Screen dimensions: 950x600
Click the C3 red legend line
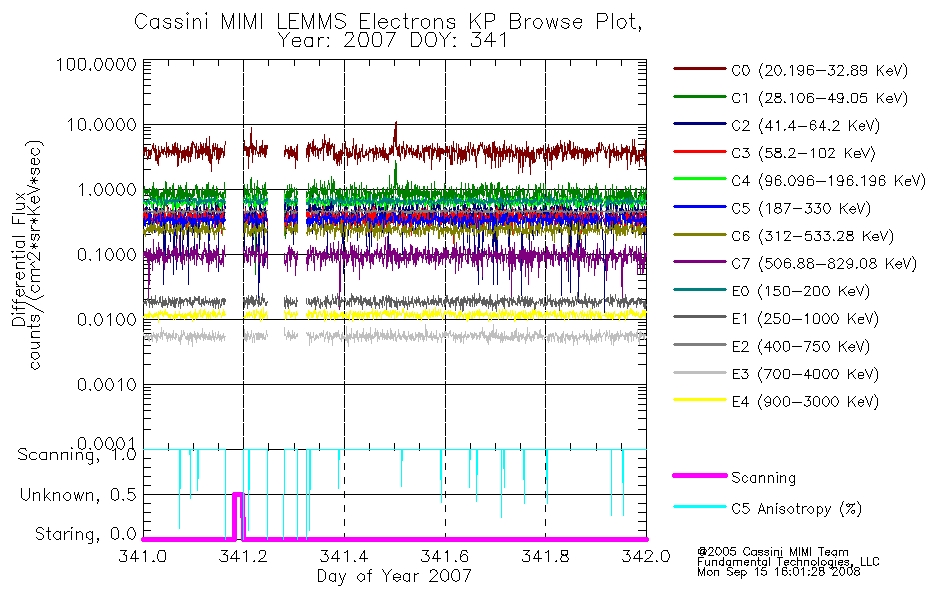(x=699, y=152)
